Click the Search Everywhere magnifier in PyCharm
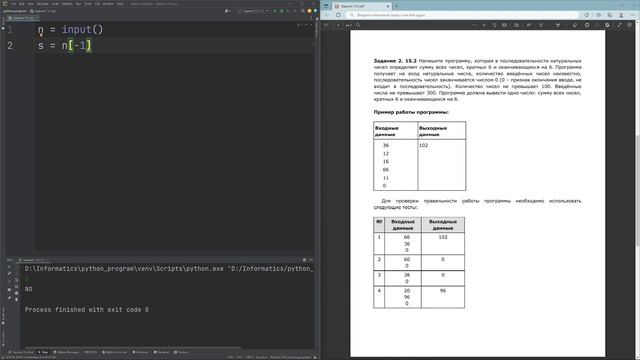 point(302,11)
